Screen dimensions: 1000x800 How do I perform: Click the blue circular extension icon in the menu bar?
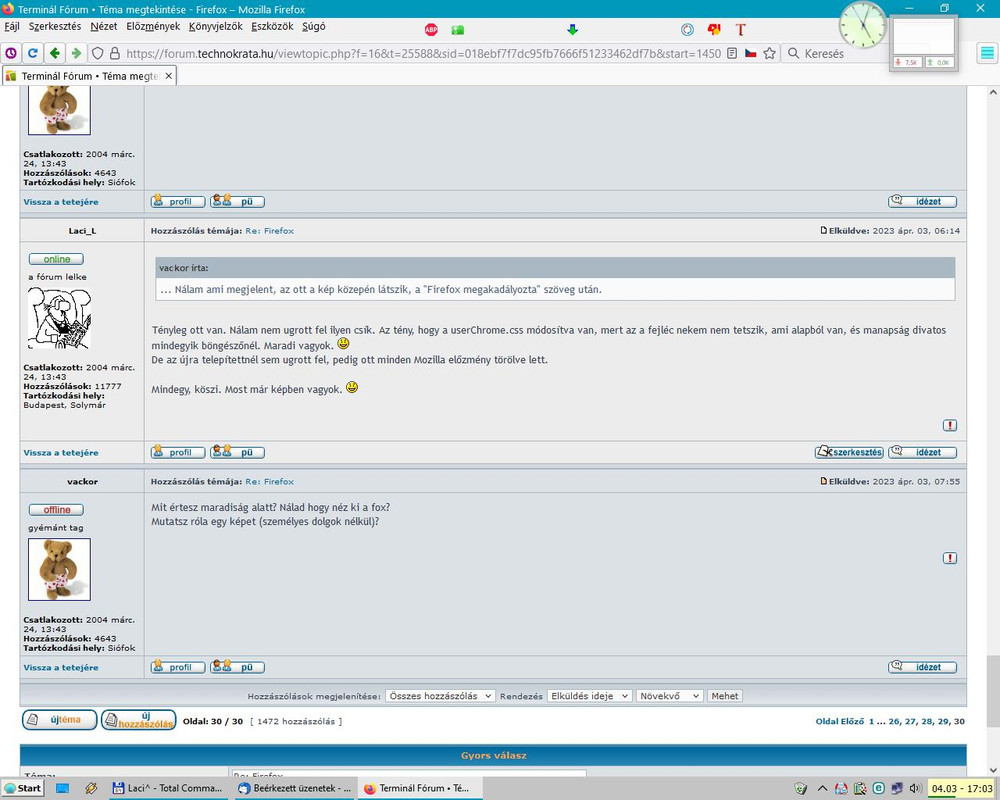[x=687, y=29]
